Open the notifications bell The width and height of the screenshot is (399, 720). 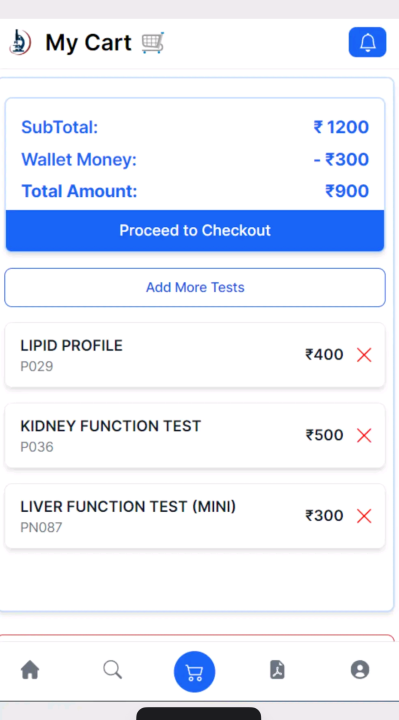tap(367, 42)
